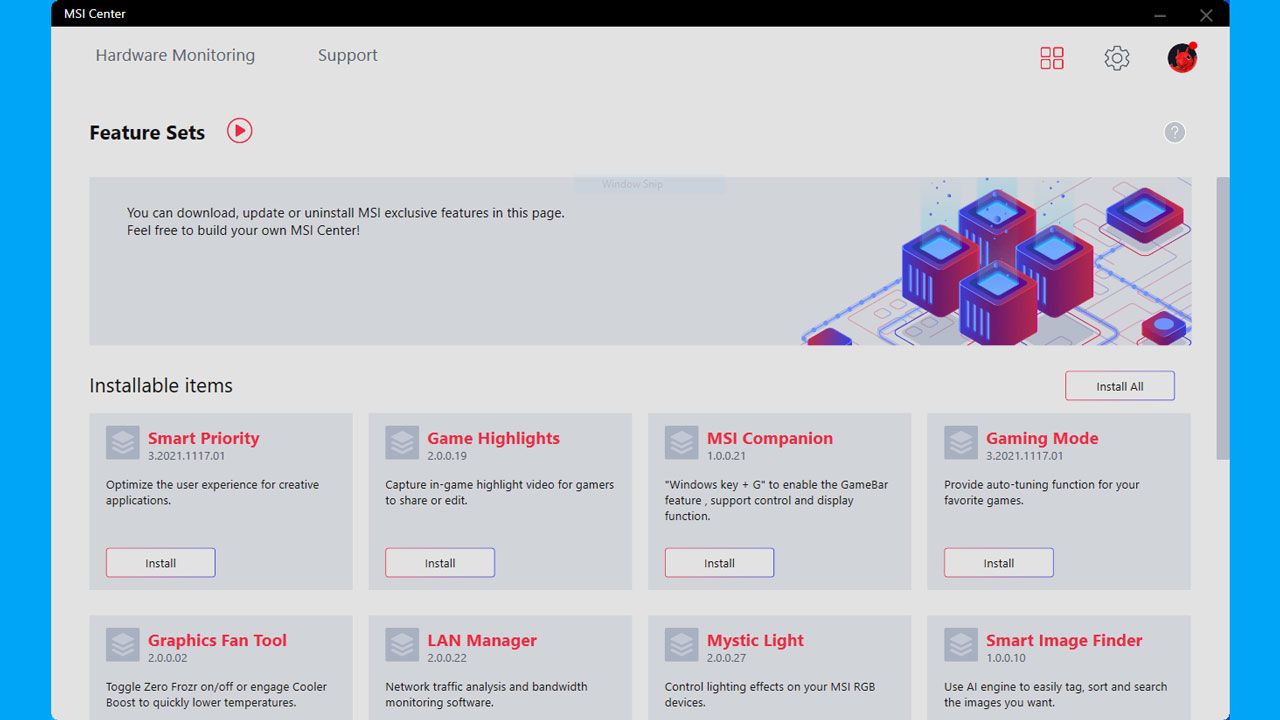Open the Feature Sets grid icon
The width and height of the screenshot is (1280, 720).
1052,58
